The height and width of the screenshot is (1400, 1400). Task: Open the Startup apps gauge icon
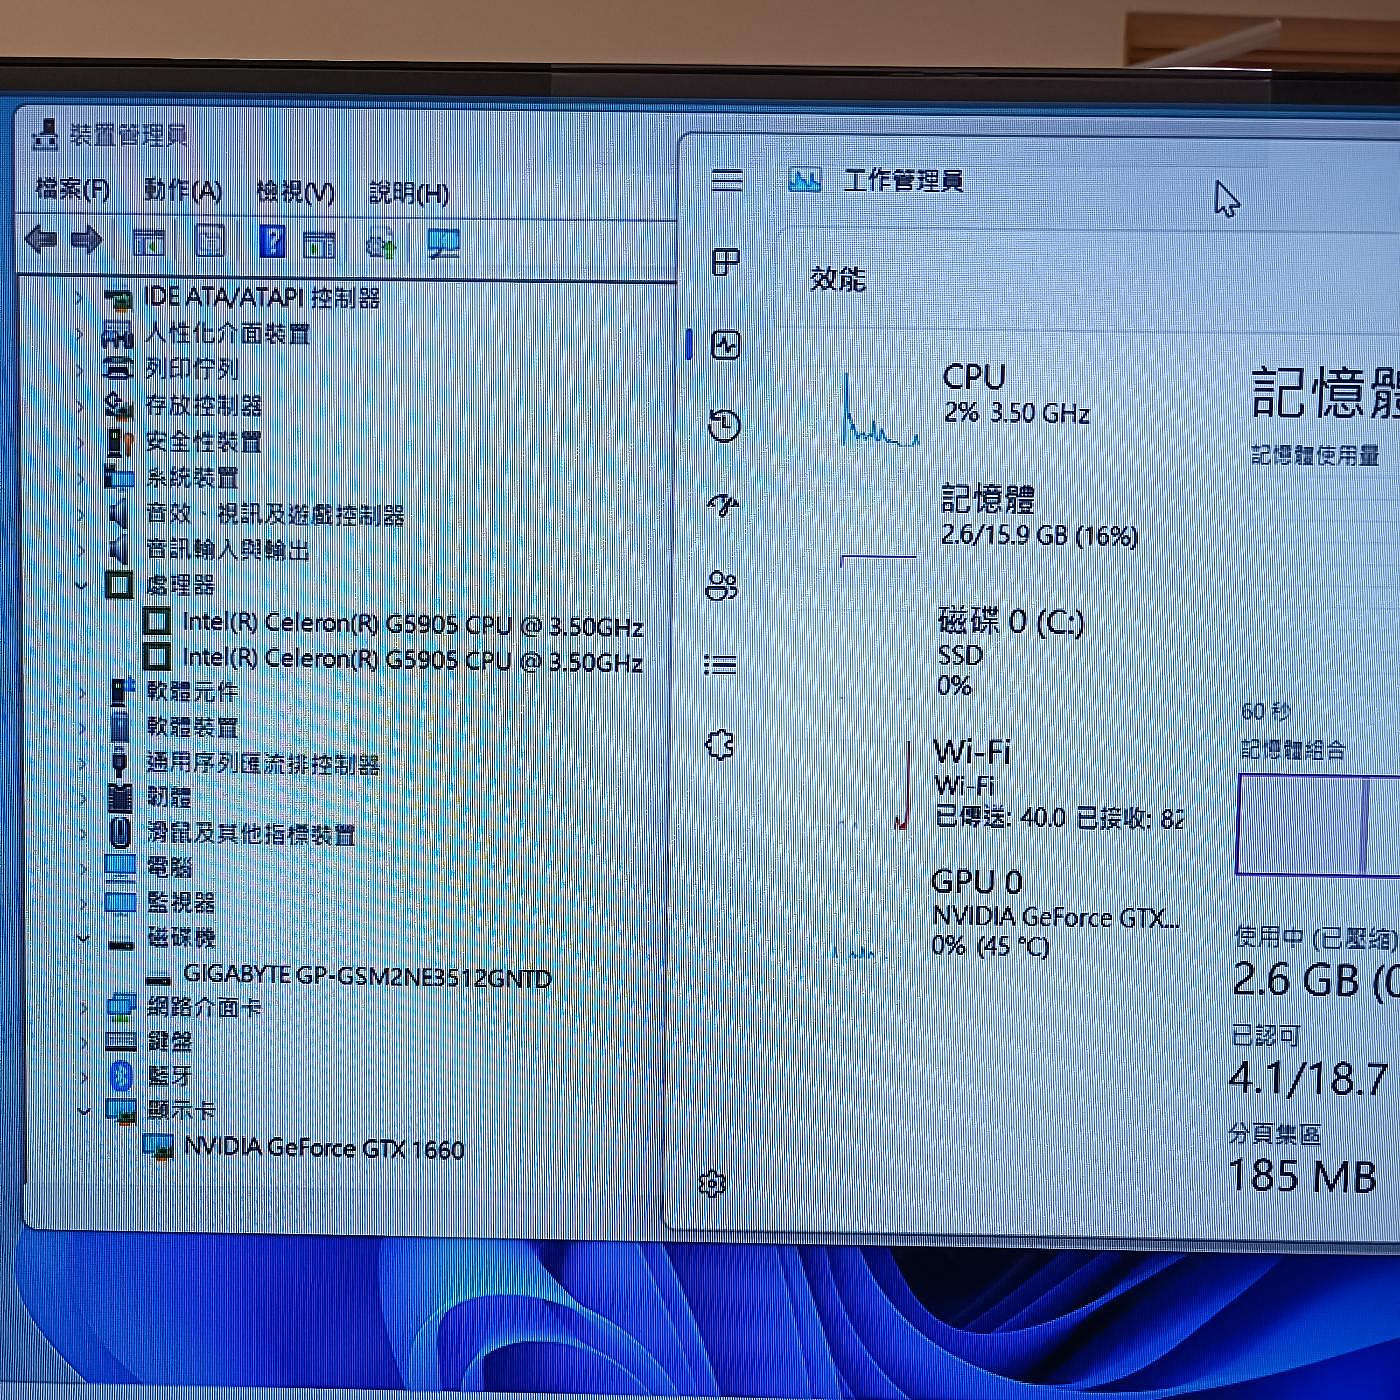(723, 505)
